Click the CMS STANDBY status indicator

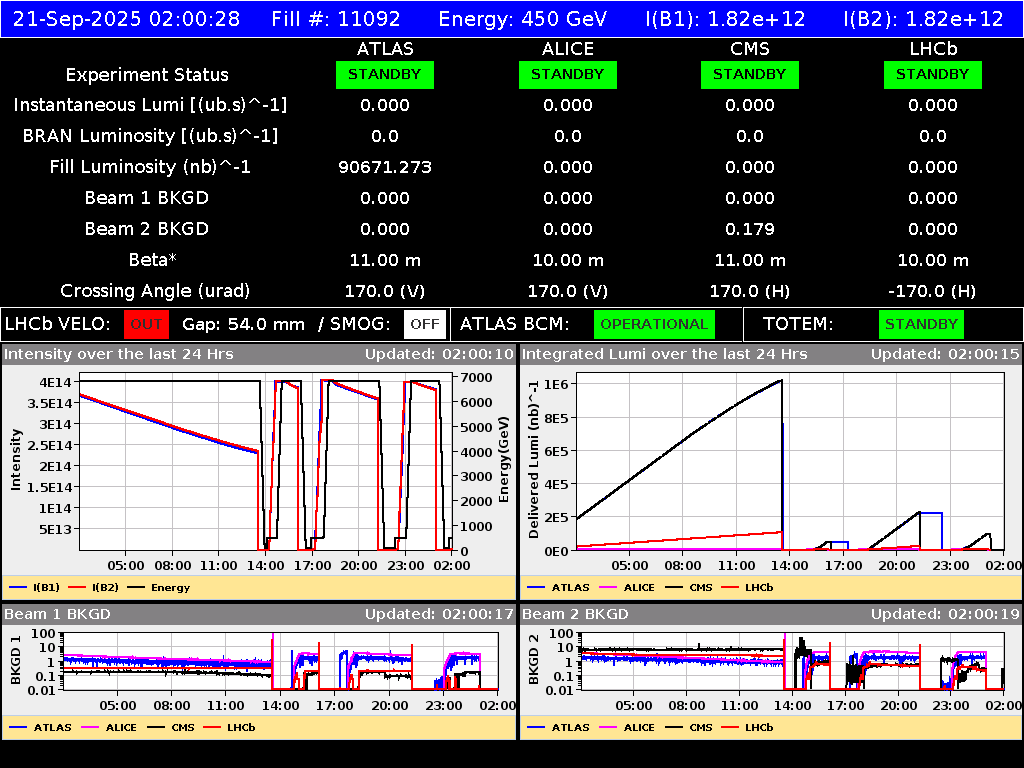pos(749,74)
